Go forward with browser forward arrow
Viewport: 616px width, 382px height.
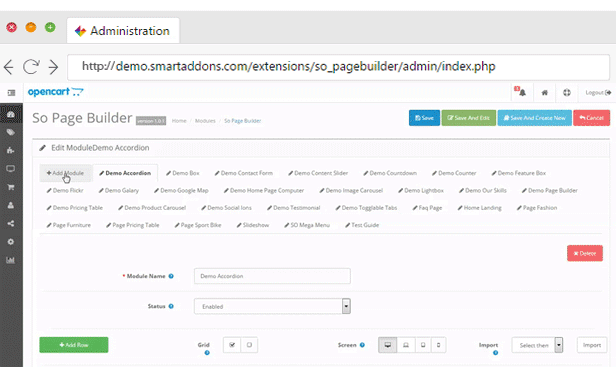click(53, 67)
